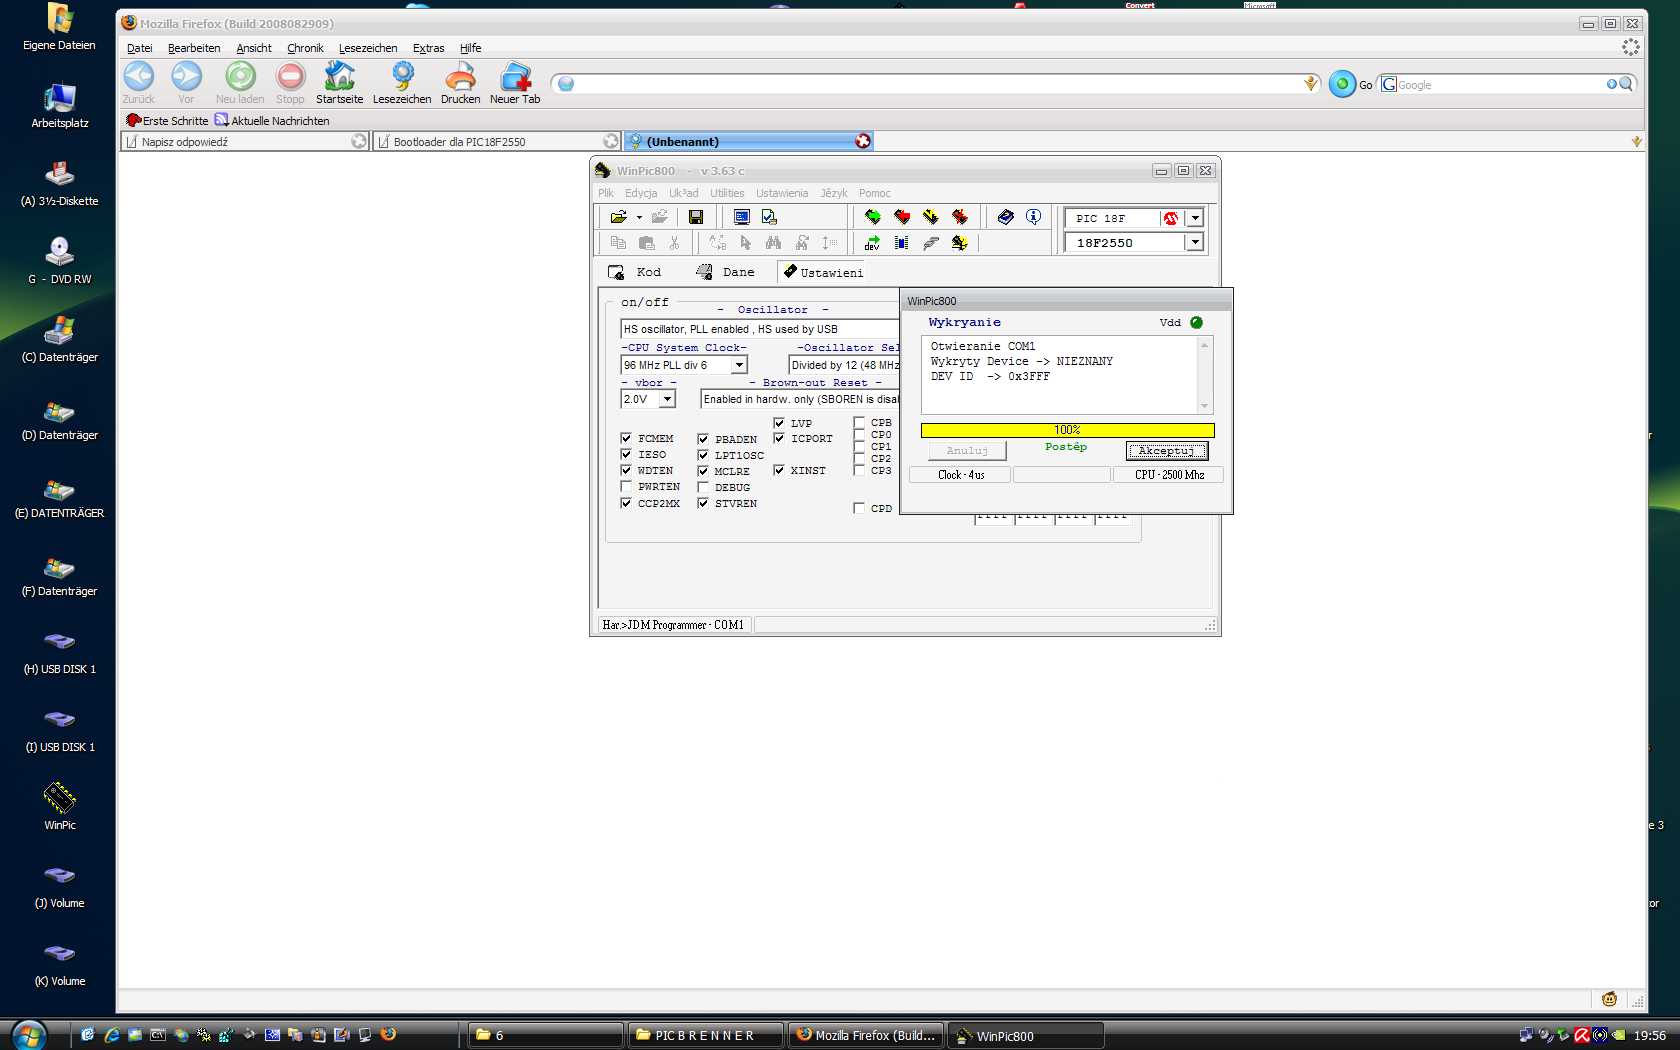Screen dimensions: 1680x1050
Task: Switch to Bootloader dla PIC18F2550 tab
Action: click(x=497, y=142)
